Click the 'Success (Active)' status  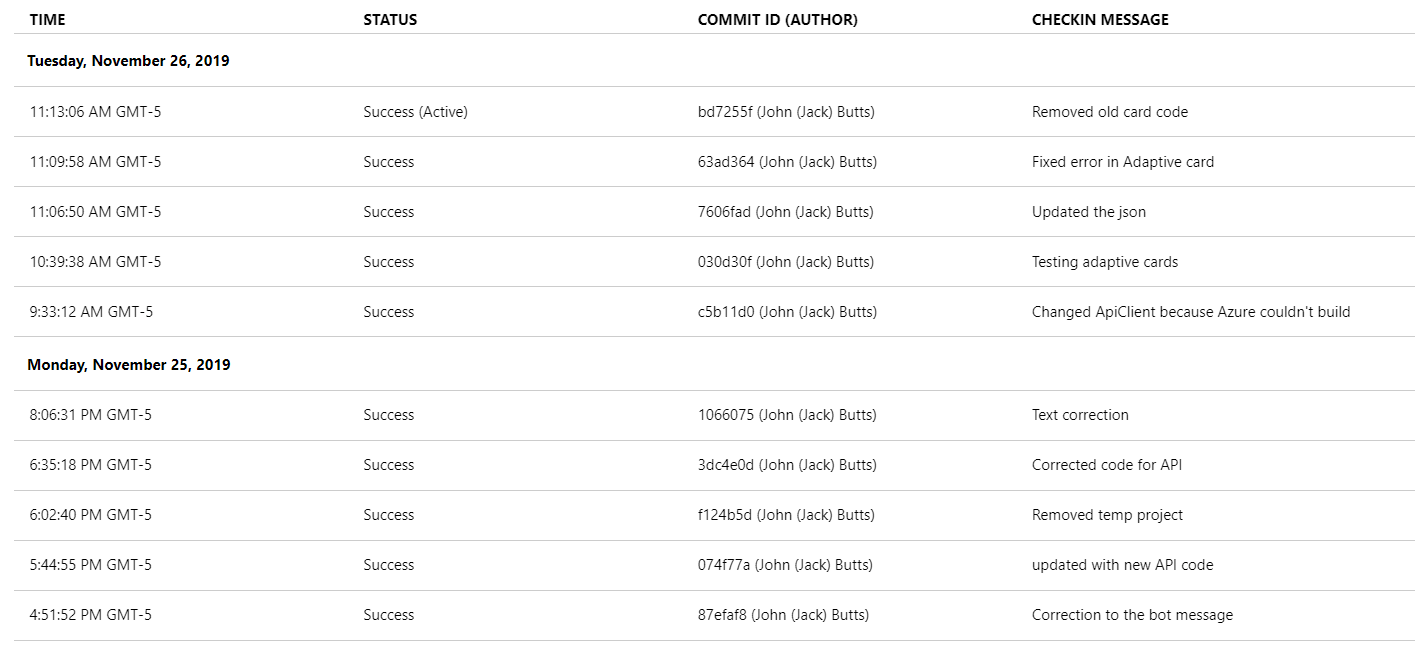click(x=415, y=112)
